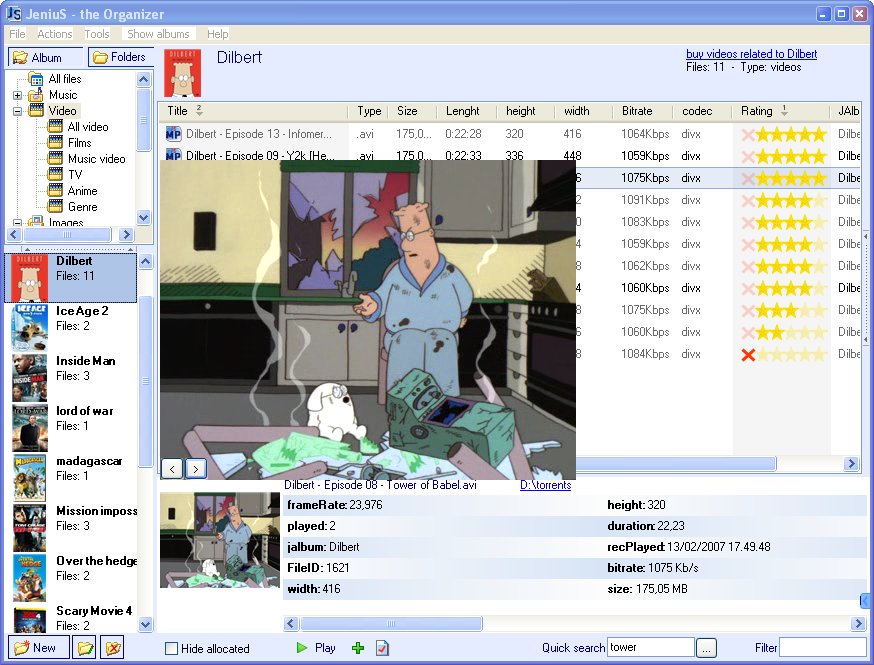Click the small video thumbnail in details
The width and height of the screenshot is (874, 665).
(x=220, y=540)
